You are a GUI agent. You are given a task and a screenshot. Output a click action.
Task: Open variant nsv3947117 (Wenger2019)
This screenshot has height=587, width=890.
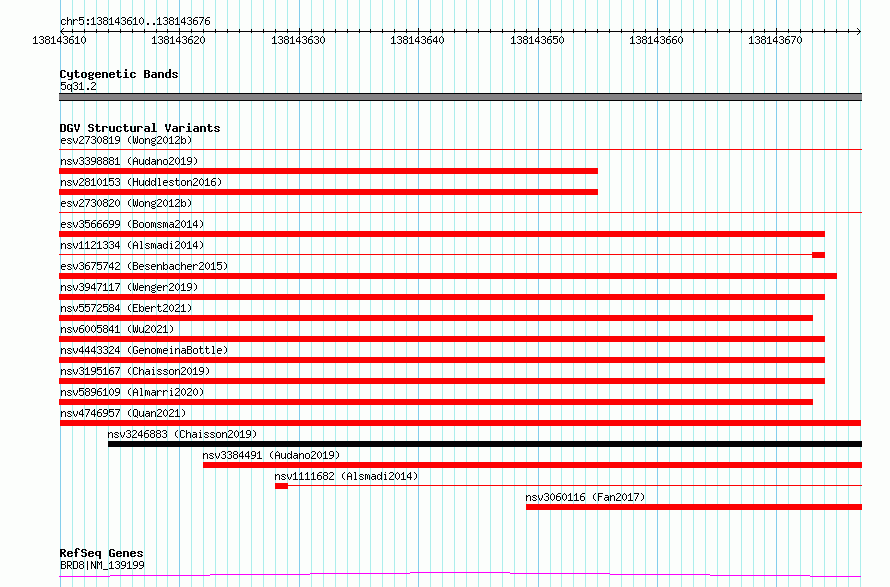click(x=129, y=287)
